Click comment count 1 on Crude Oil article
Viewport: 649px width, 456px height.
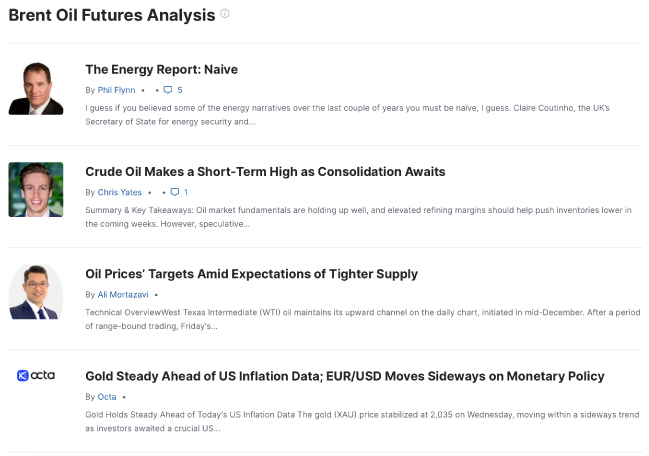tap(186, 192)
